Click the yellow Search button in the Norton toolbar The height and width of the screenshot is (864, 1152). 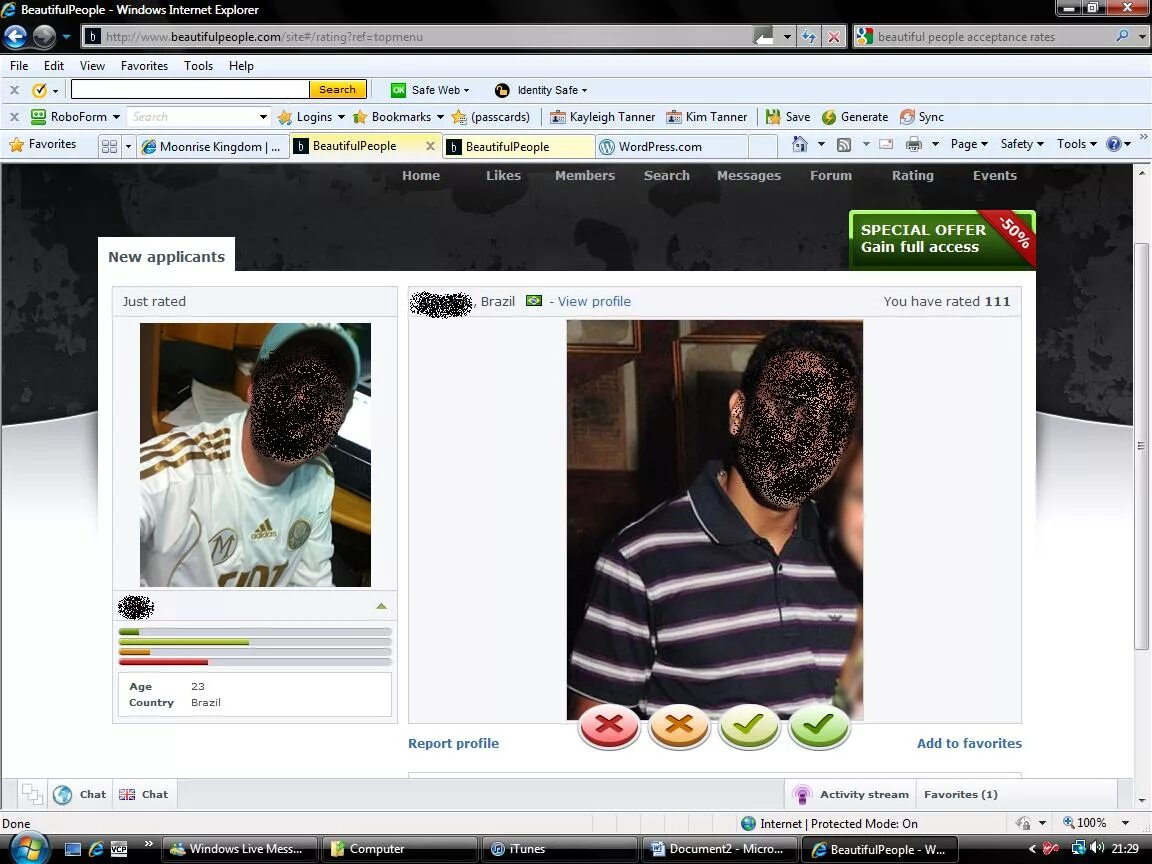(337, 90)
